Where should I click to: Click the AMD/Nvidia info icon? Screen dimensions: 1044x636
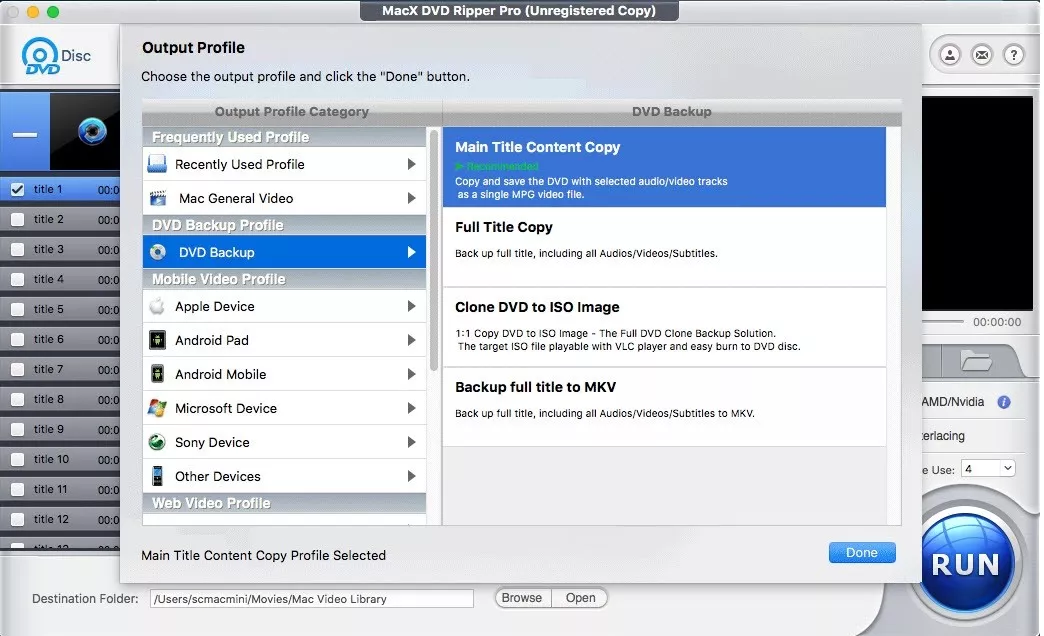click(x=1005, y=401)
